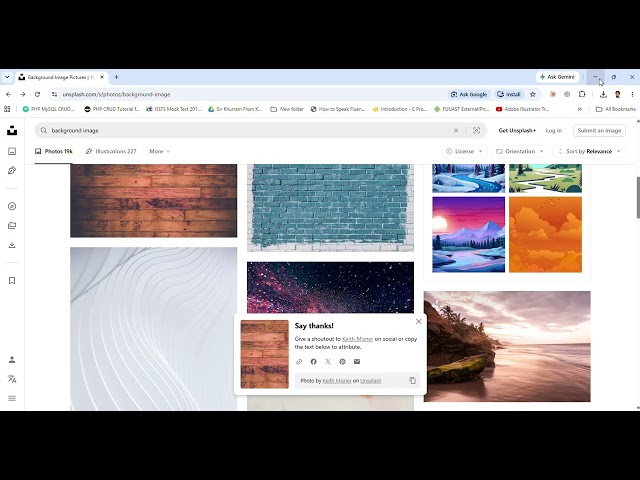Click Submit an image button
The image size is (640, 480).
point(599,131)
